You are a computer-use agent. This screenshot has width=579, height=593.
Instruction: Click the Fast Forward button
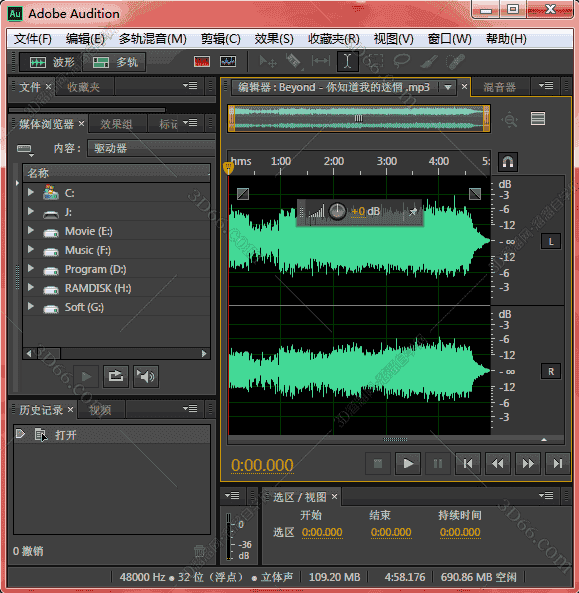tap(528, 464)
